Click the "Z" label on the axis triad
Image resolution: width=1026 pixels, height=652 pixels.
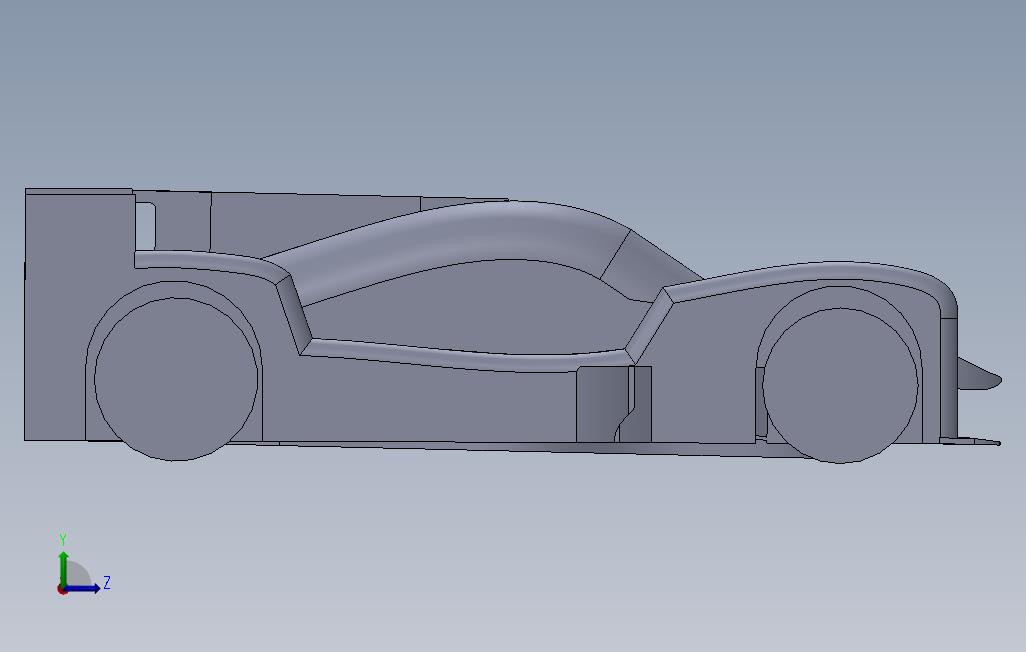(107, 582)
